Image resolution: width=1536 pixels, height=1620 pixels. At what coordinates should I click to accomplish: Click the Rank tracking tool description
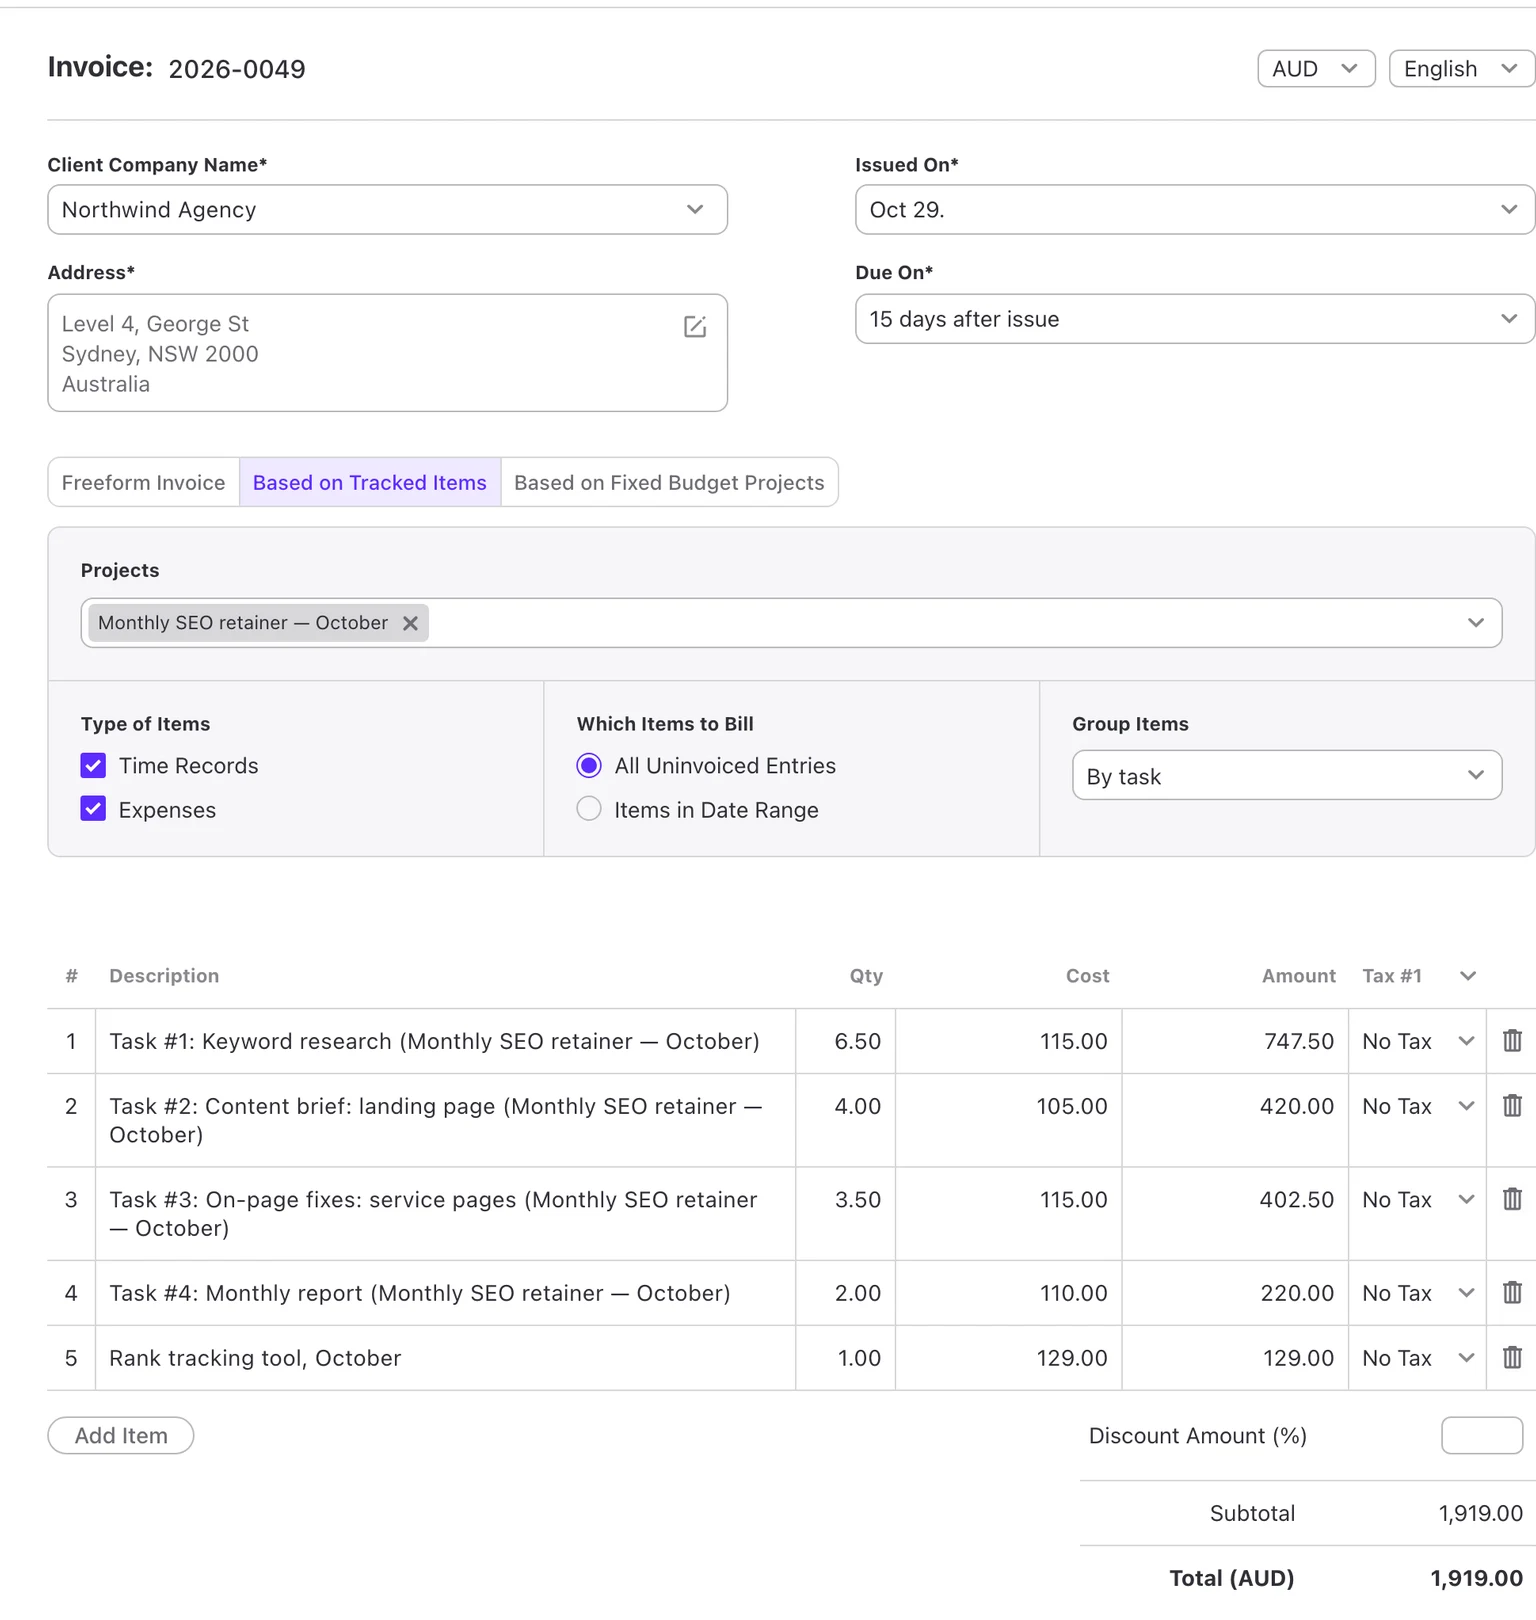255,1358
